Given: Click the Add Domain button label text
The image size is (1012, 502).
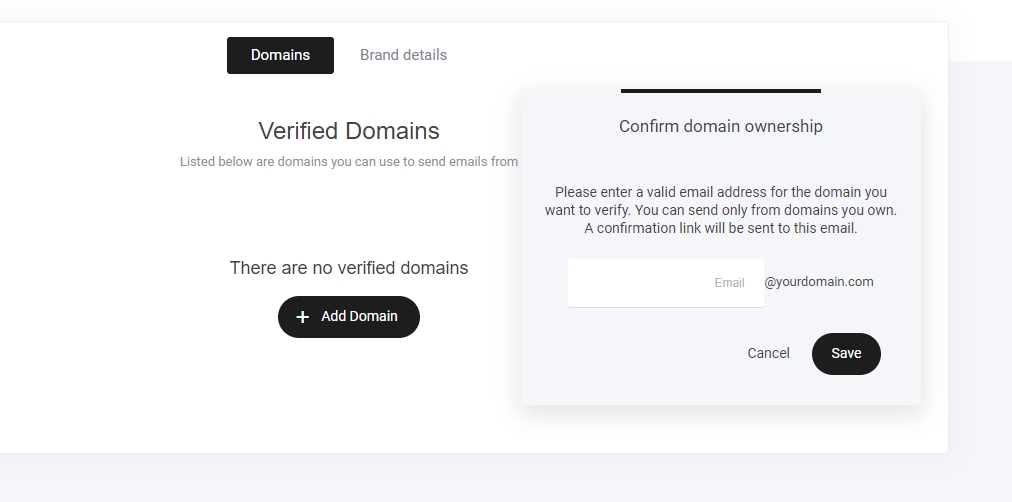Looking at the screenshot, I should click(x=359, y=316).
